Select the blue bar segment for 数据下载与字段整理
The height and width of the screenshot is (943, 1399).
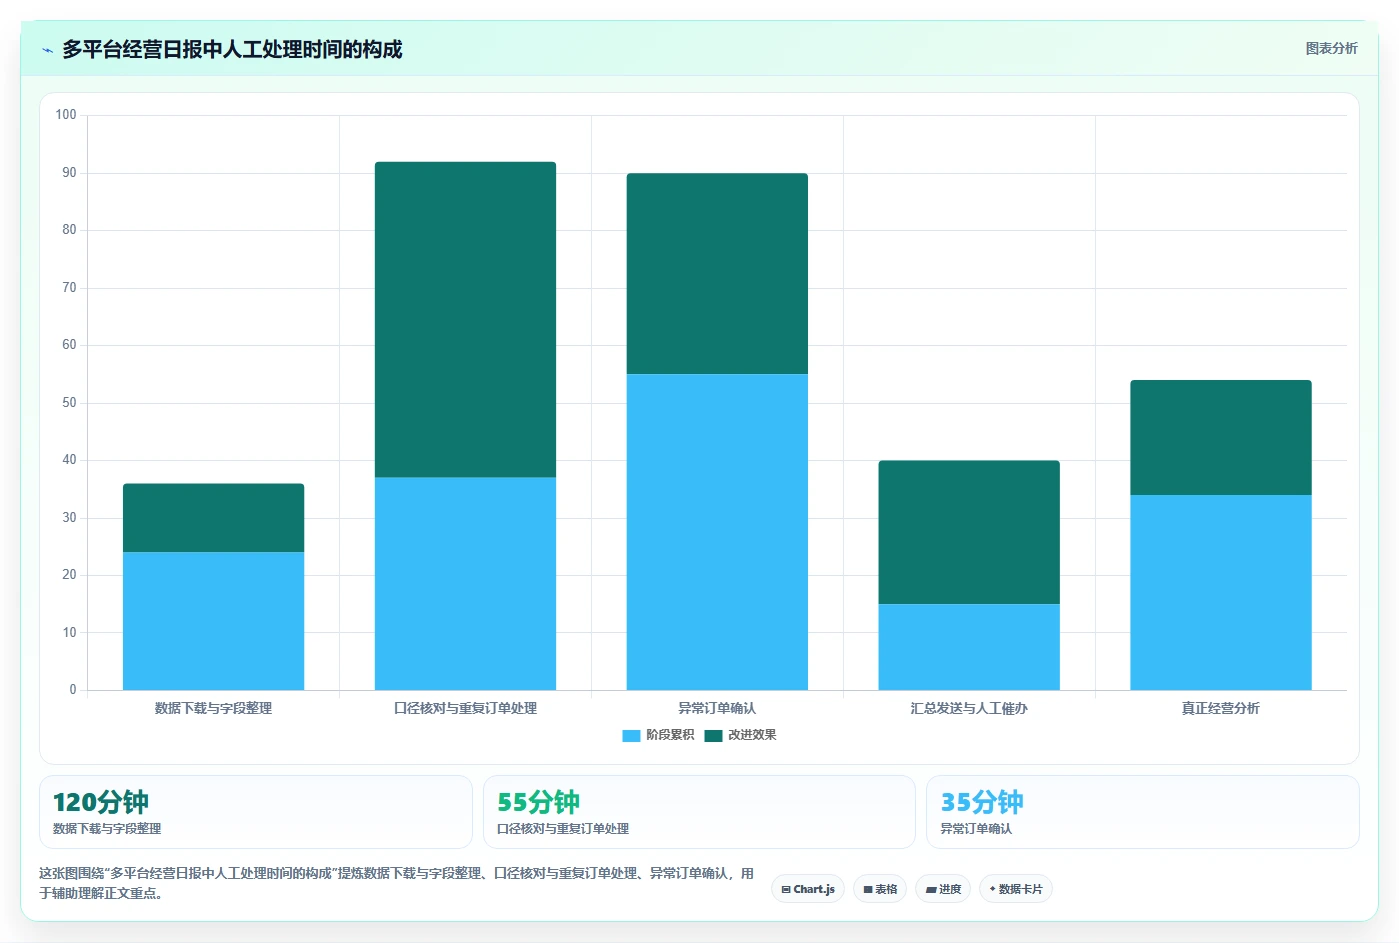[213, 621]
